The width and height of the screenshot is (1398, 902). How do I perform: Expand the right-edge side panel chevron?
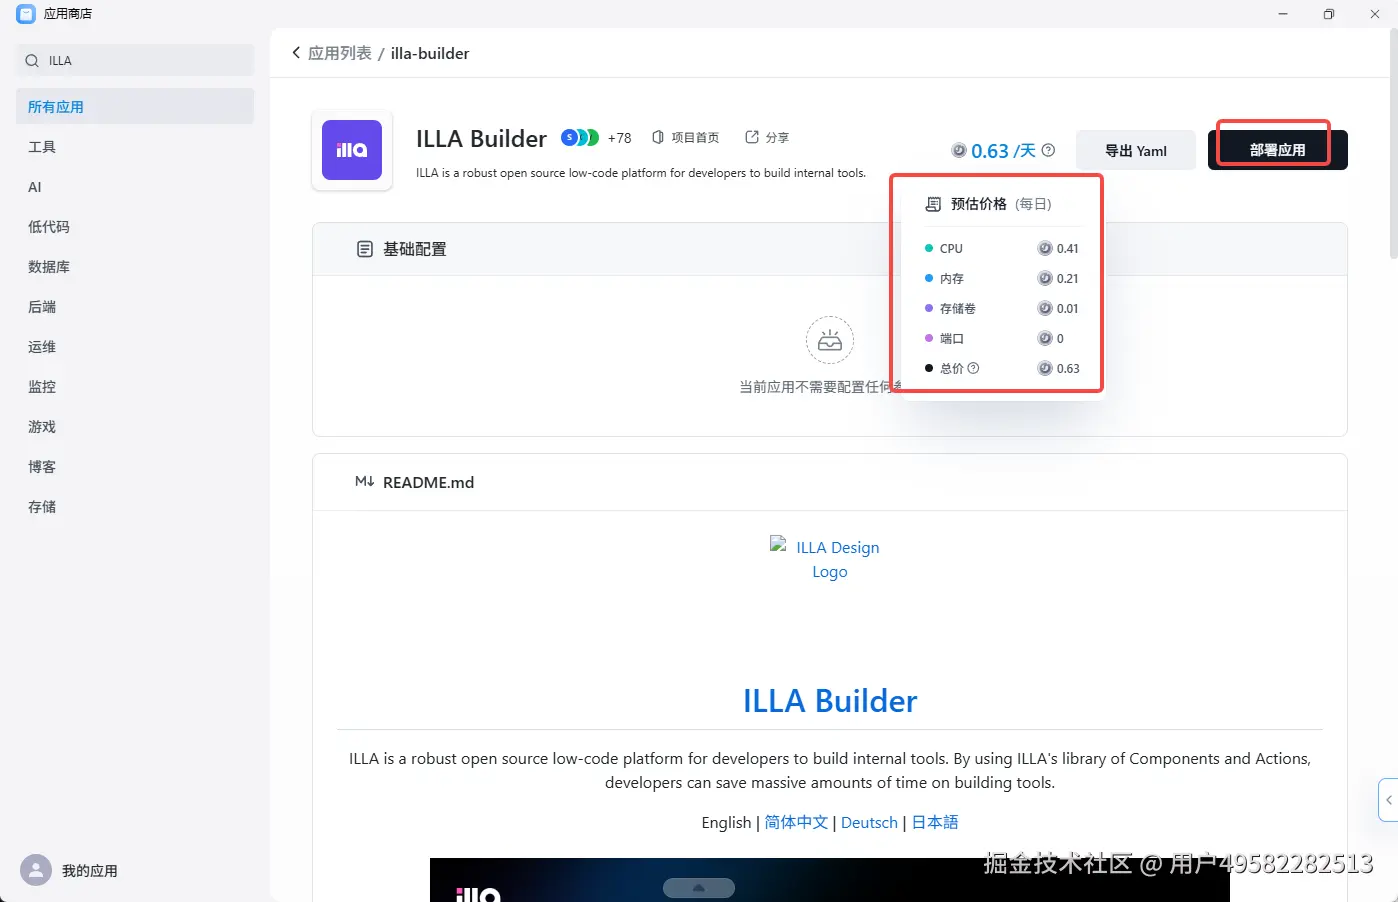pyautogui.click(x=1388, y=799)
